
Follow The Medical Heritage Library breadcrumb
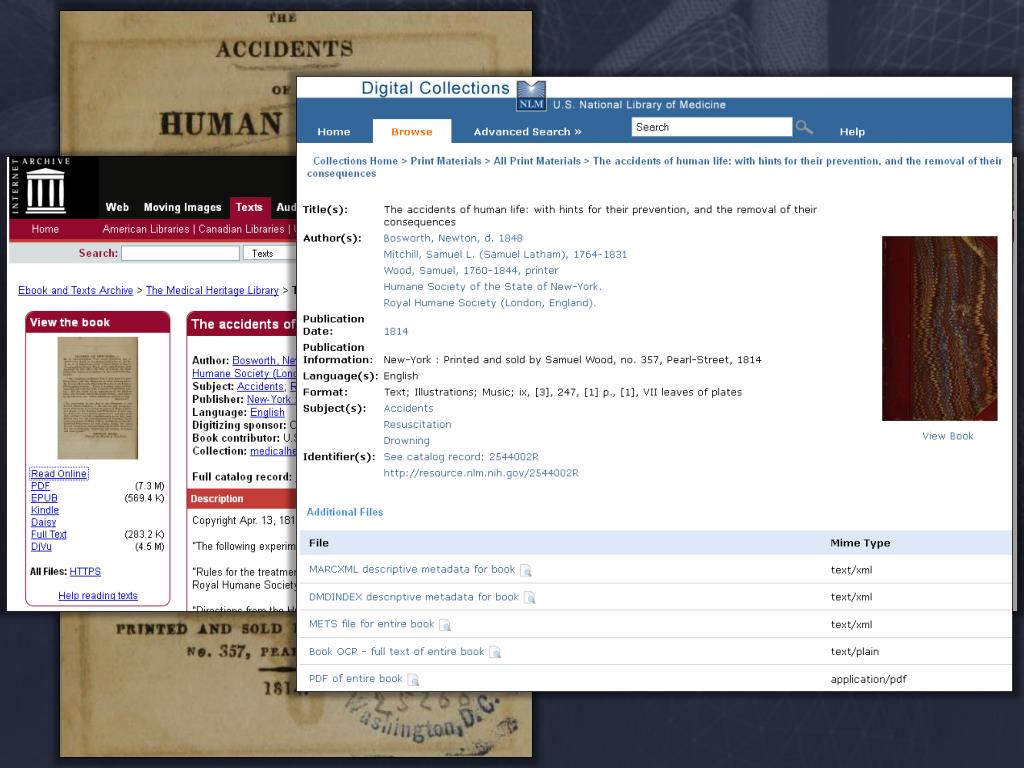pos(212,291)
